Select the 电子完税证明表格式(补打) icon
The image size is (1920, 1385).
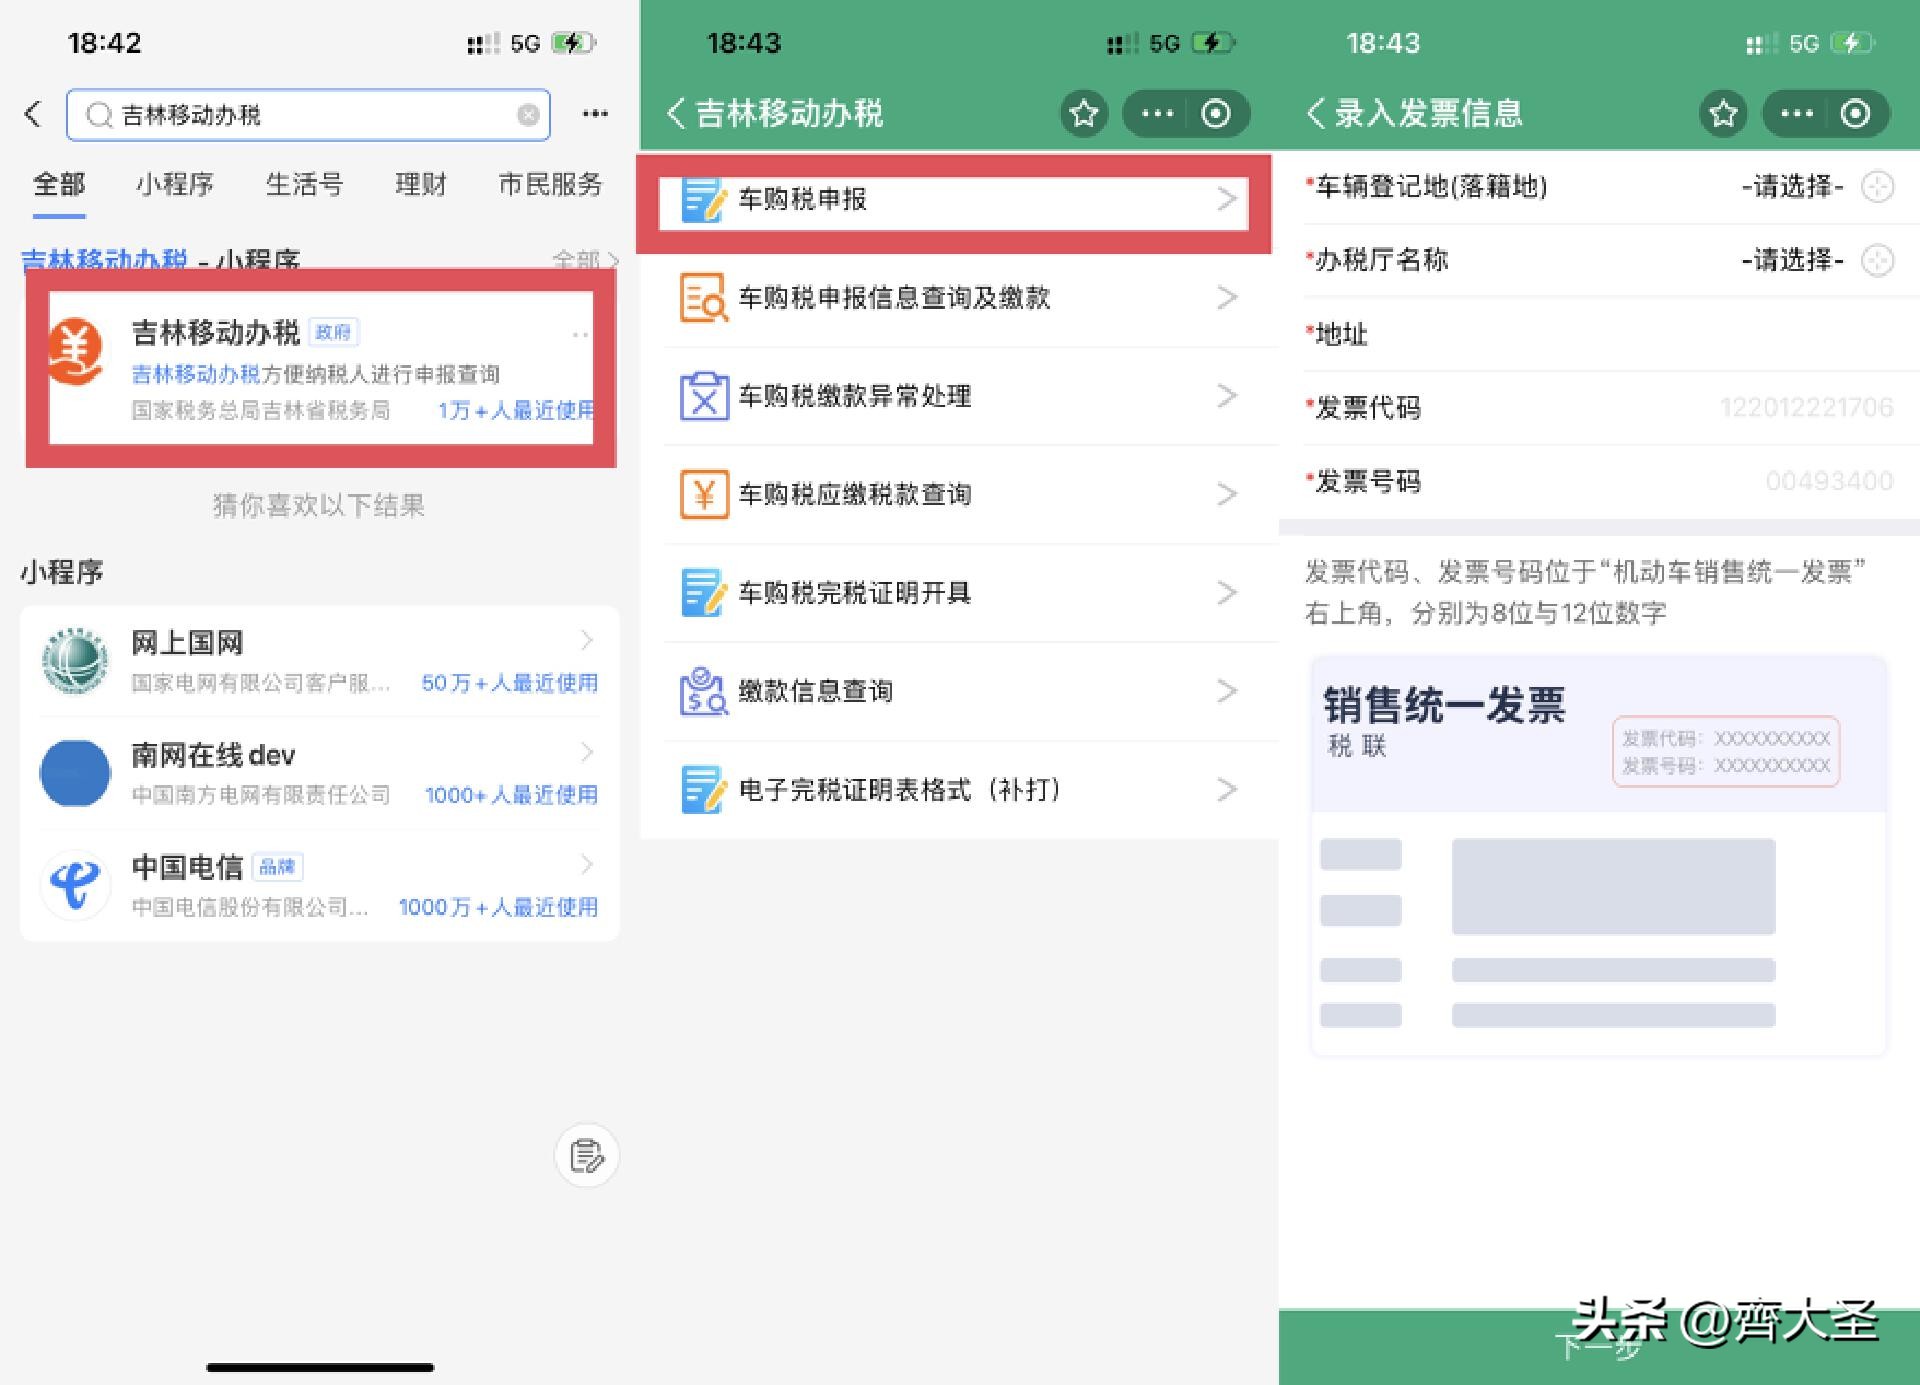703,789
